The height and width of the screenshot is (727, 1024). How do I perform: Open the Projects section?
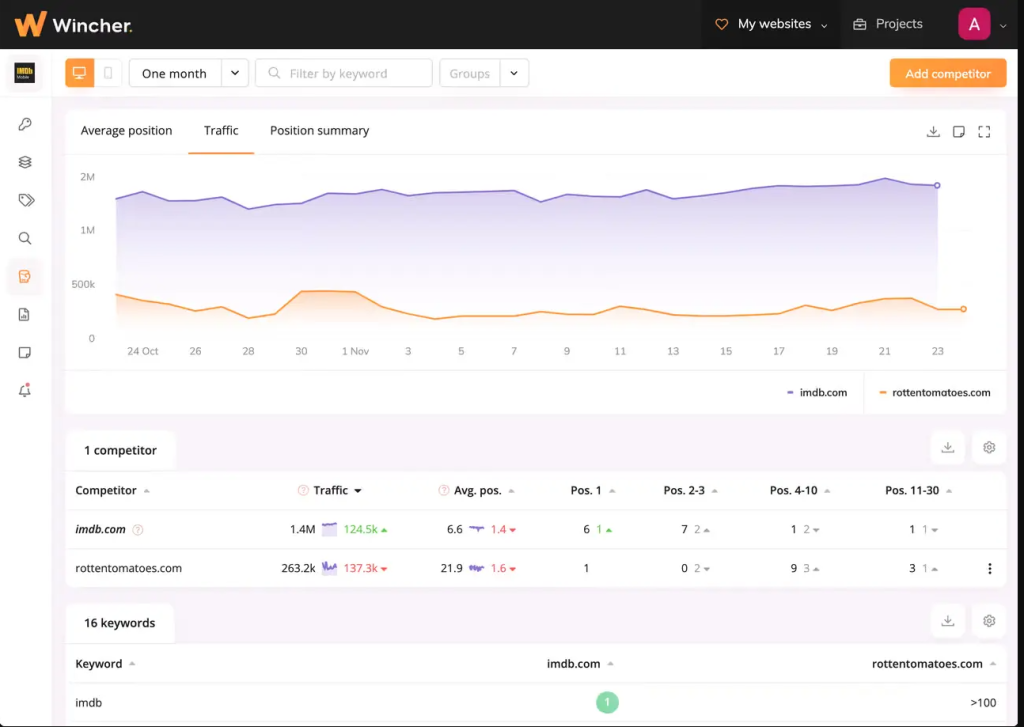tap(888, 23)
